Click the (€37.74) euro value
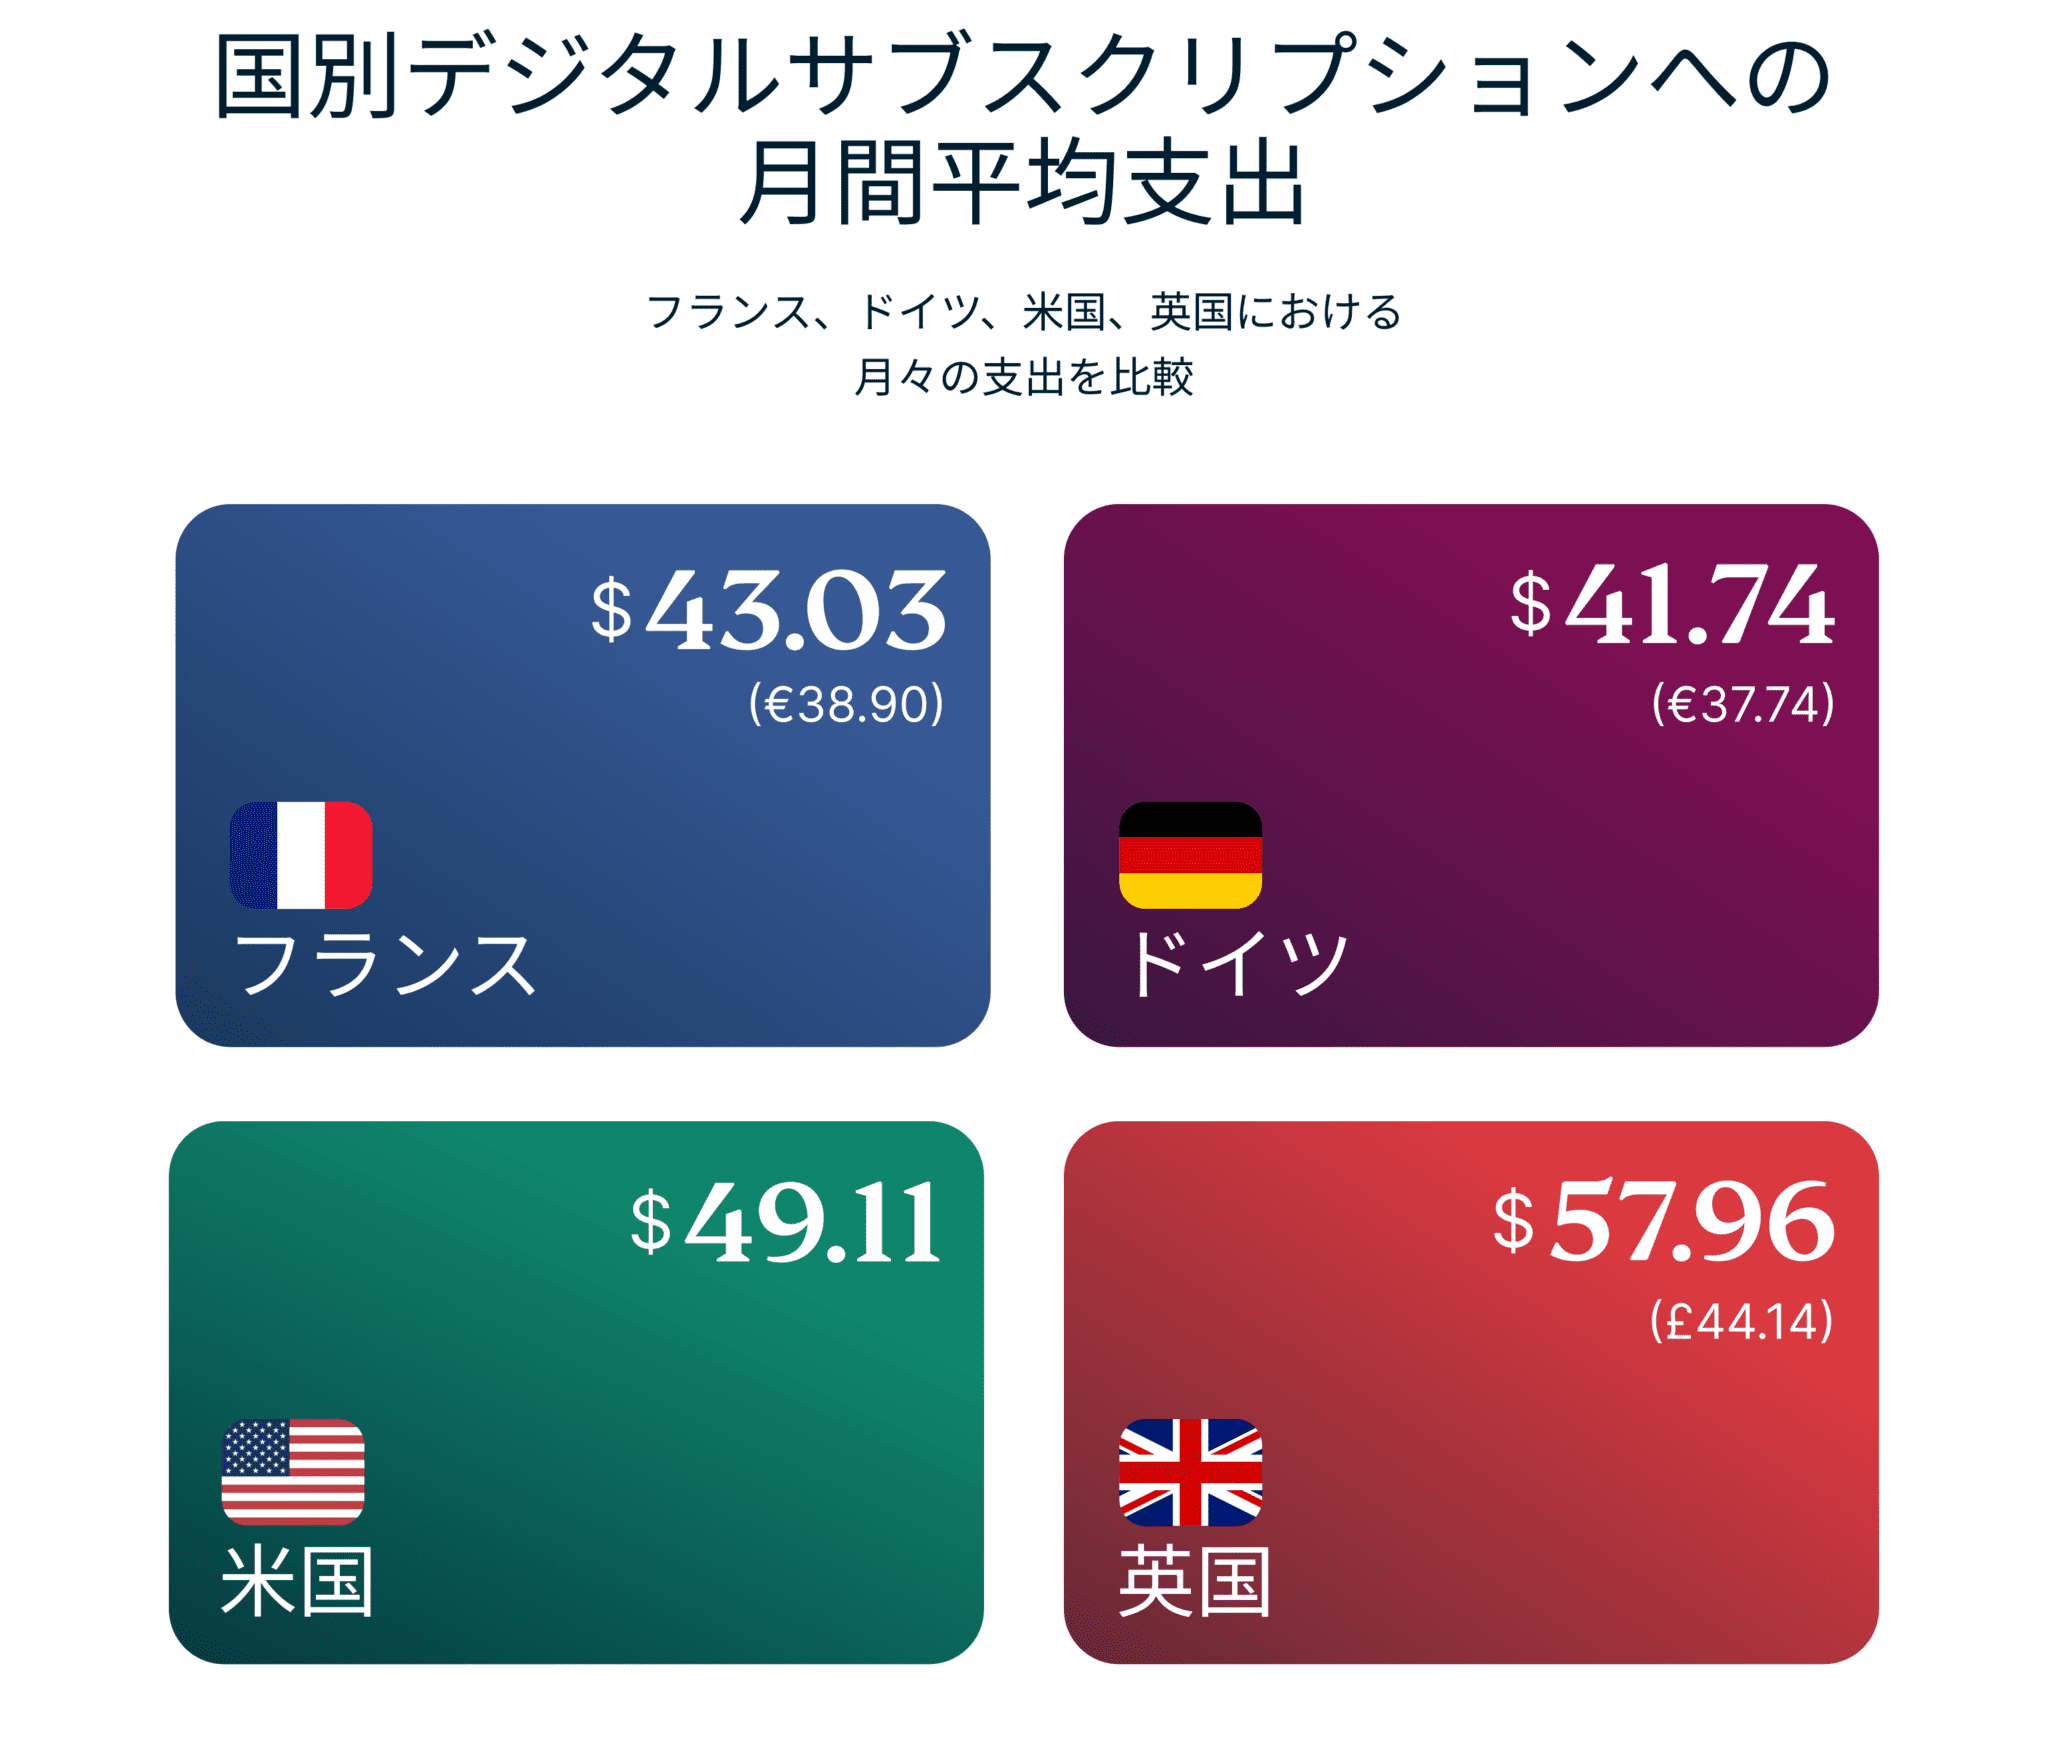The width and height of the screenshot is (2048, 1741). (1743, 704)
